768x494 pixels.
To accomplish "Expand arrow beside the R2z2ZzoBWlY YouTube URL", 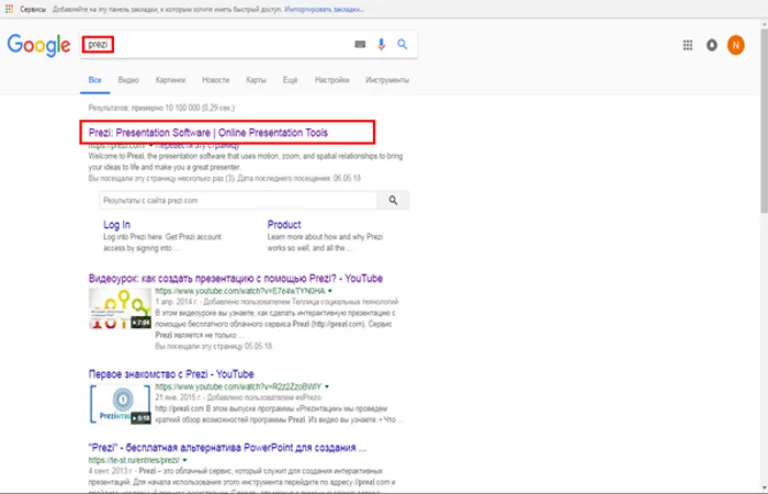I will pos(327,386).
